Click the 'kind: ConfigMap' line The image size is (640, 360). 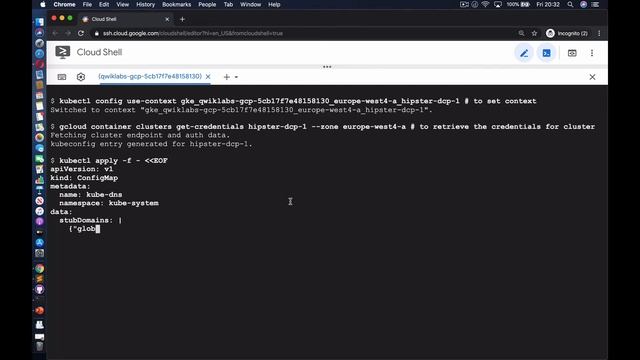[84, 178]
